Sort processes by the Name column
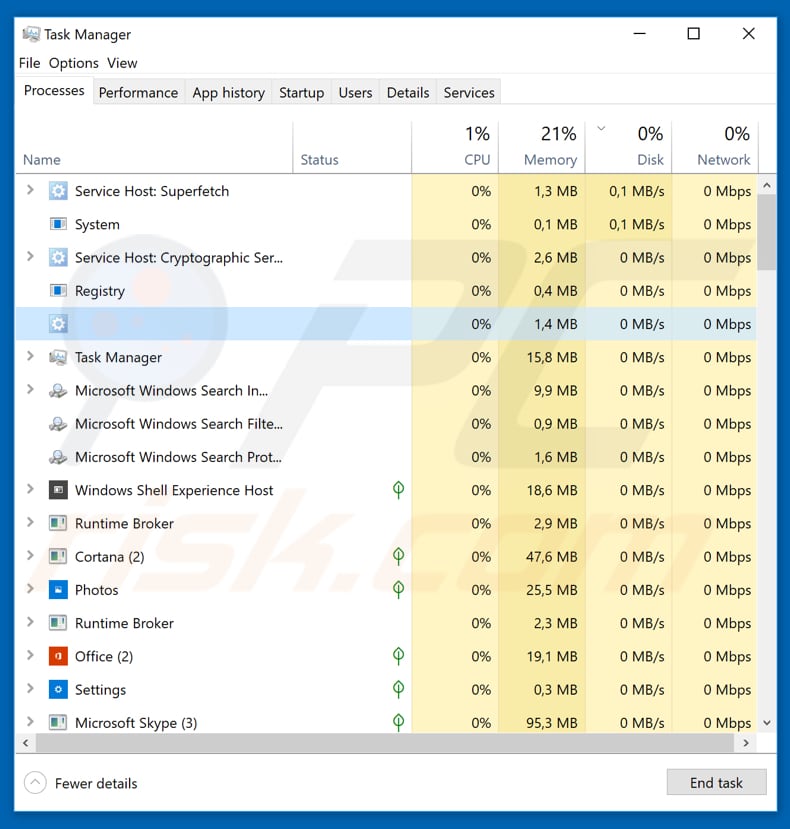Viewport: 790px width, 829px height. pyautogui.click(x=154, y=148)
